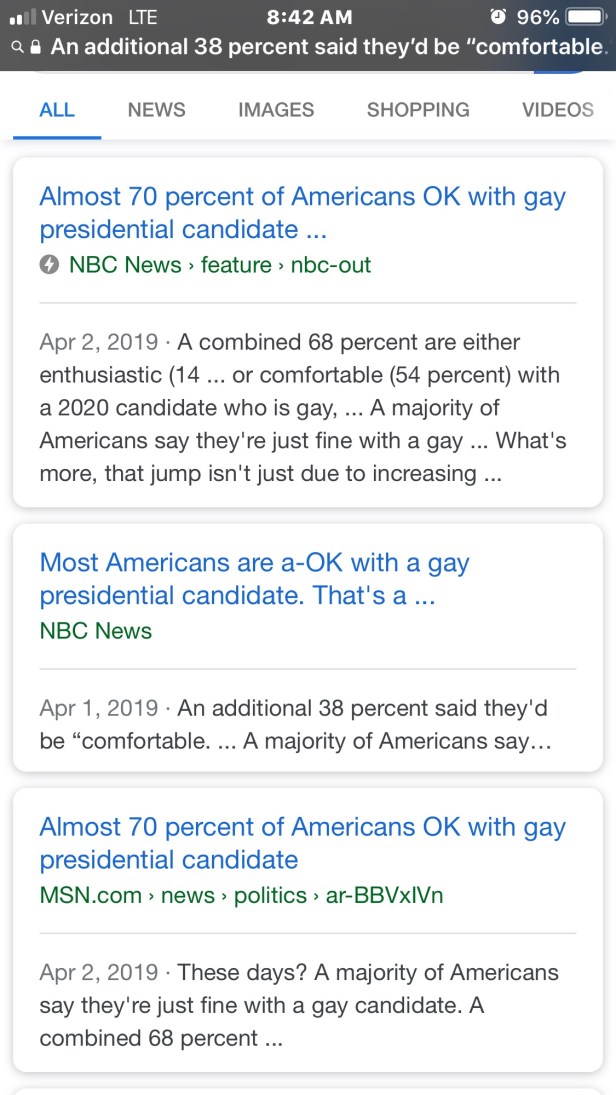Tap the battery icon in status bar
616x1095 pixels.
click(586, 17)
